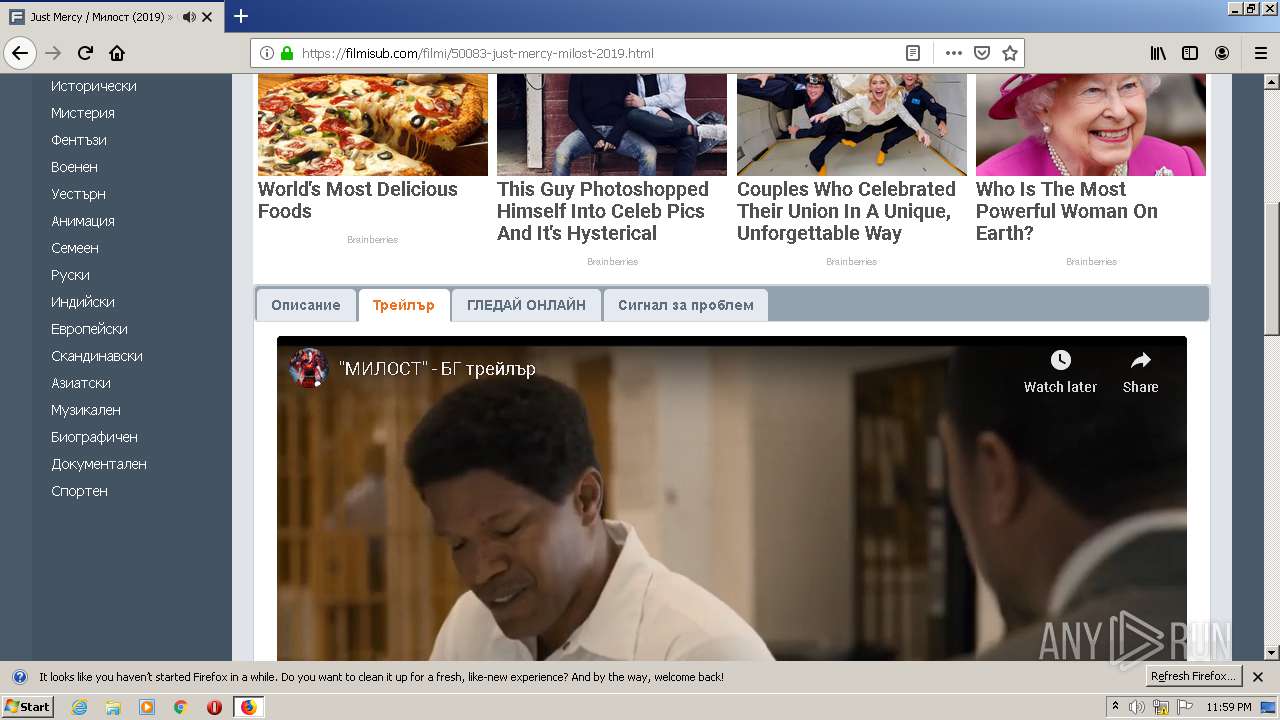This screenshot has height=720, width=1280.
Task: Click the page vertical scrollbar thumb
Action: pos(1272,268)
